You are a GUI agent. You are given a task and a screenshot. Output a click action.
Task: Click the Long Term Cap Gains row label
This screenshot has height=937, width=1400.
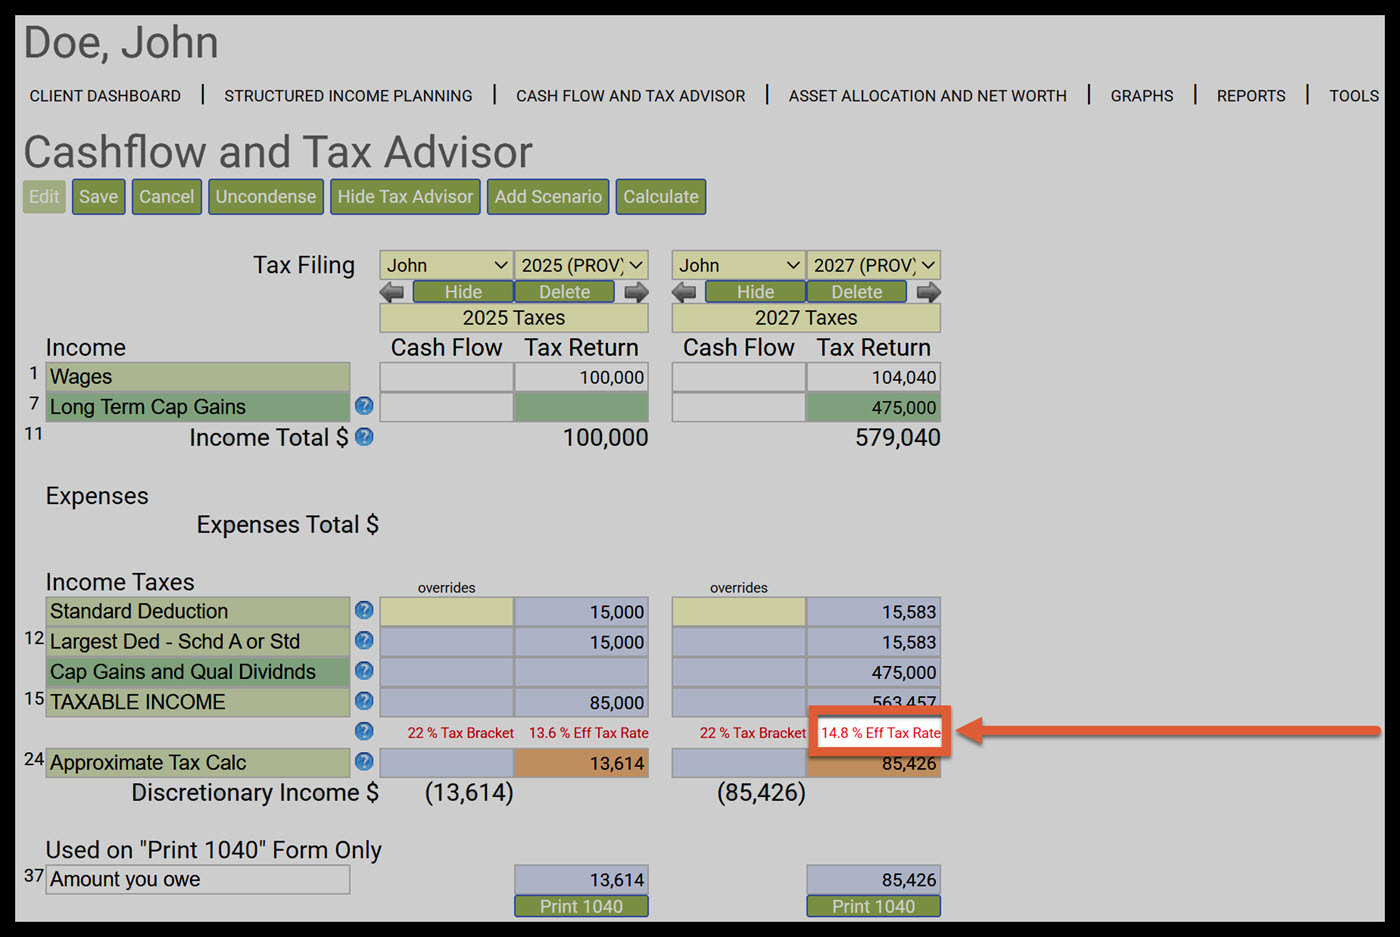[x=198, y=407]
